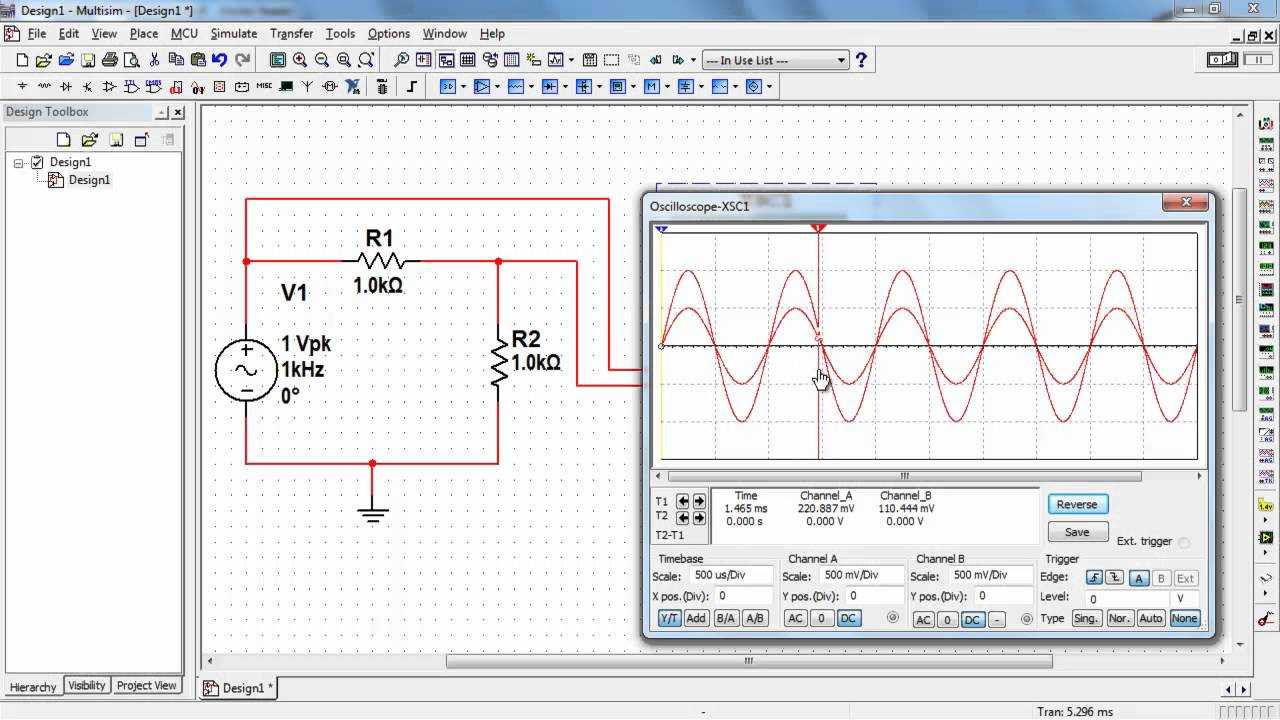Set Channel A coupling to DC
The image size is (1280, 720).
848,618
